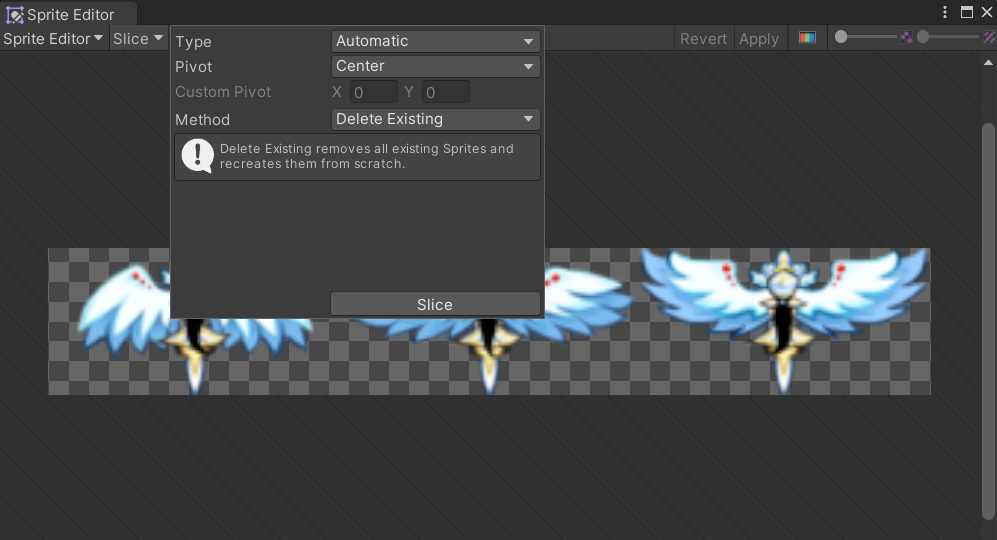Open the Sprite Editor mode dropdown
This screenshot has width=997, height=540.
tap(53, 39)
